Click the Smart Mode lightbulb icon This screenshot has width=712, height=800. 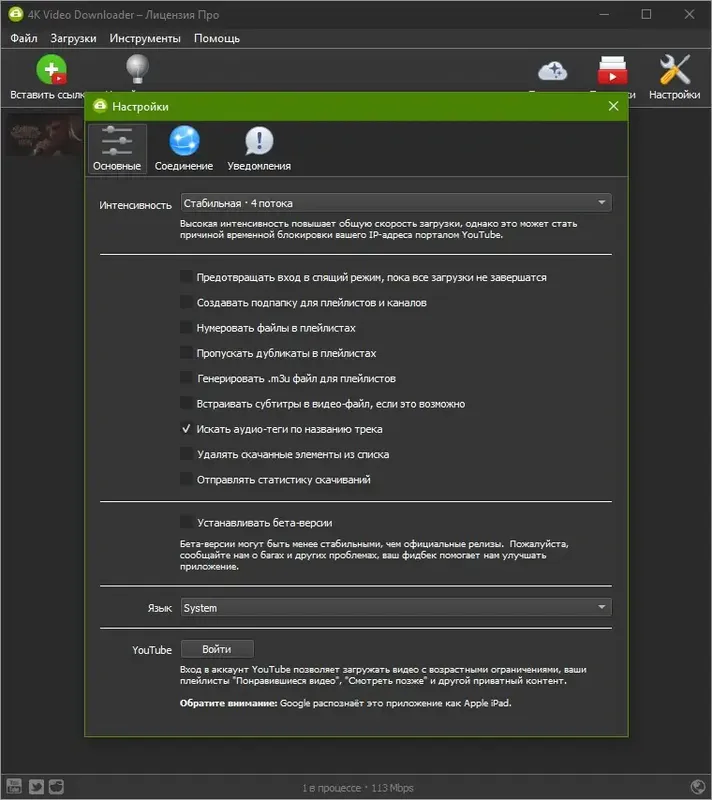(x=137, y=69)
